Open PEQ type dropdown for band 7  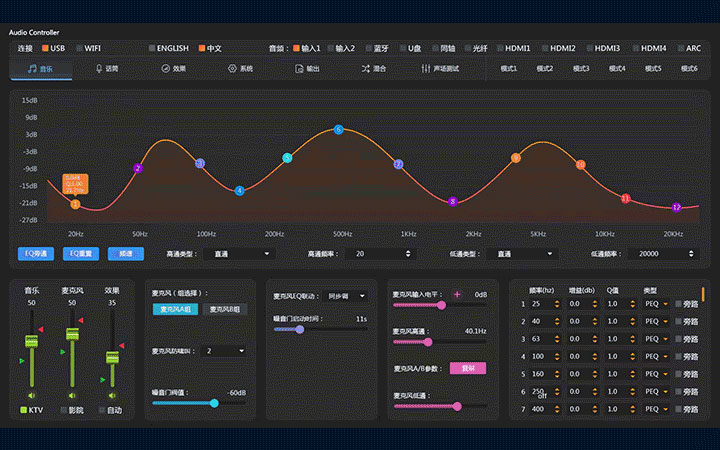[656, 409]
